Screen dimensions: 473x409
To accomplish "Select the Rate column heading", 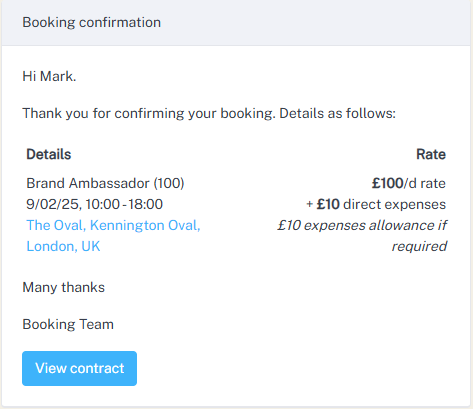I will (x=431, y=154).
